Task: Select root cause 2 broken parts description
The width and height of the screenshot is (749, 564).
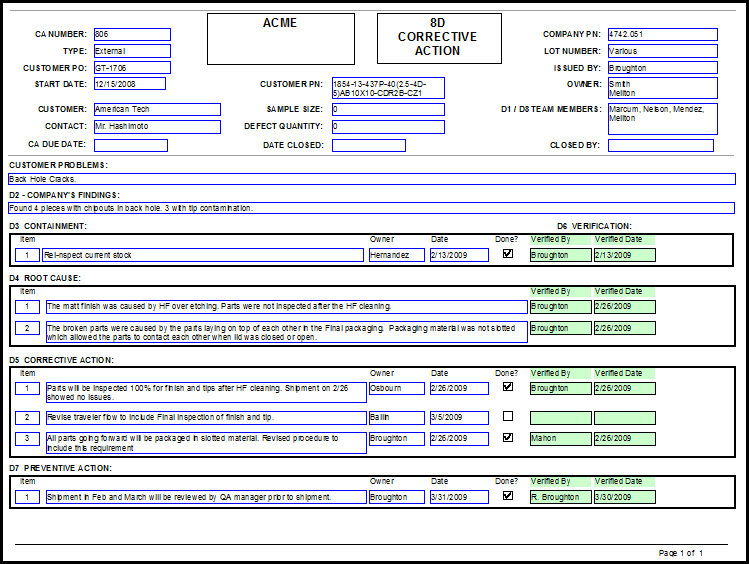Action: coord(287,332)
